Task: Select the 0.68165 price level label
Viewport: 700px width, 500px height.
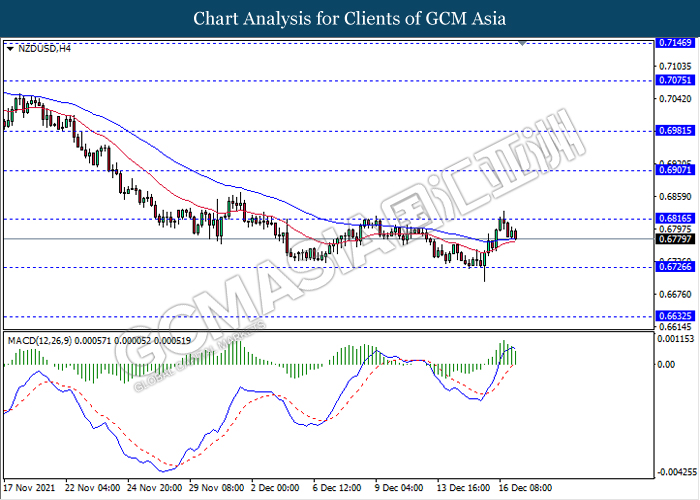Action: pyautogui.click(x=675, y=218)
